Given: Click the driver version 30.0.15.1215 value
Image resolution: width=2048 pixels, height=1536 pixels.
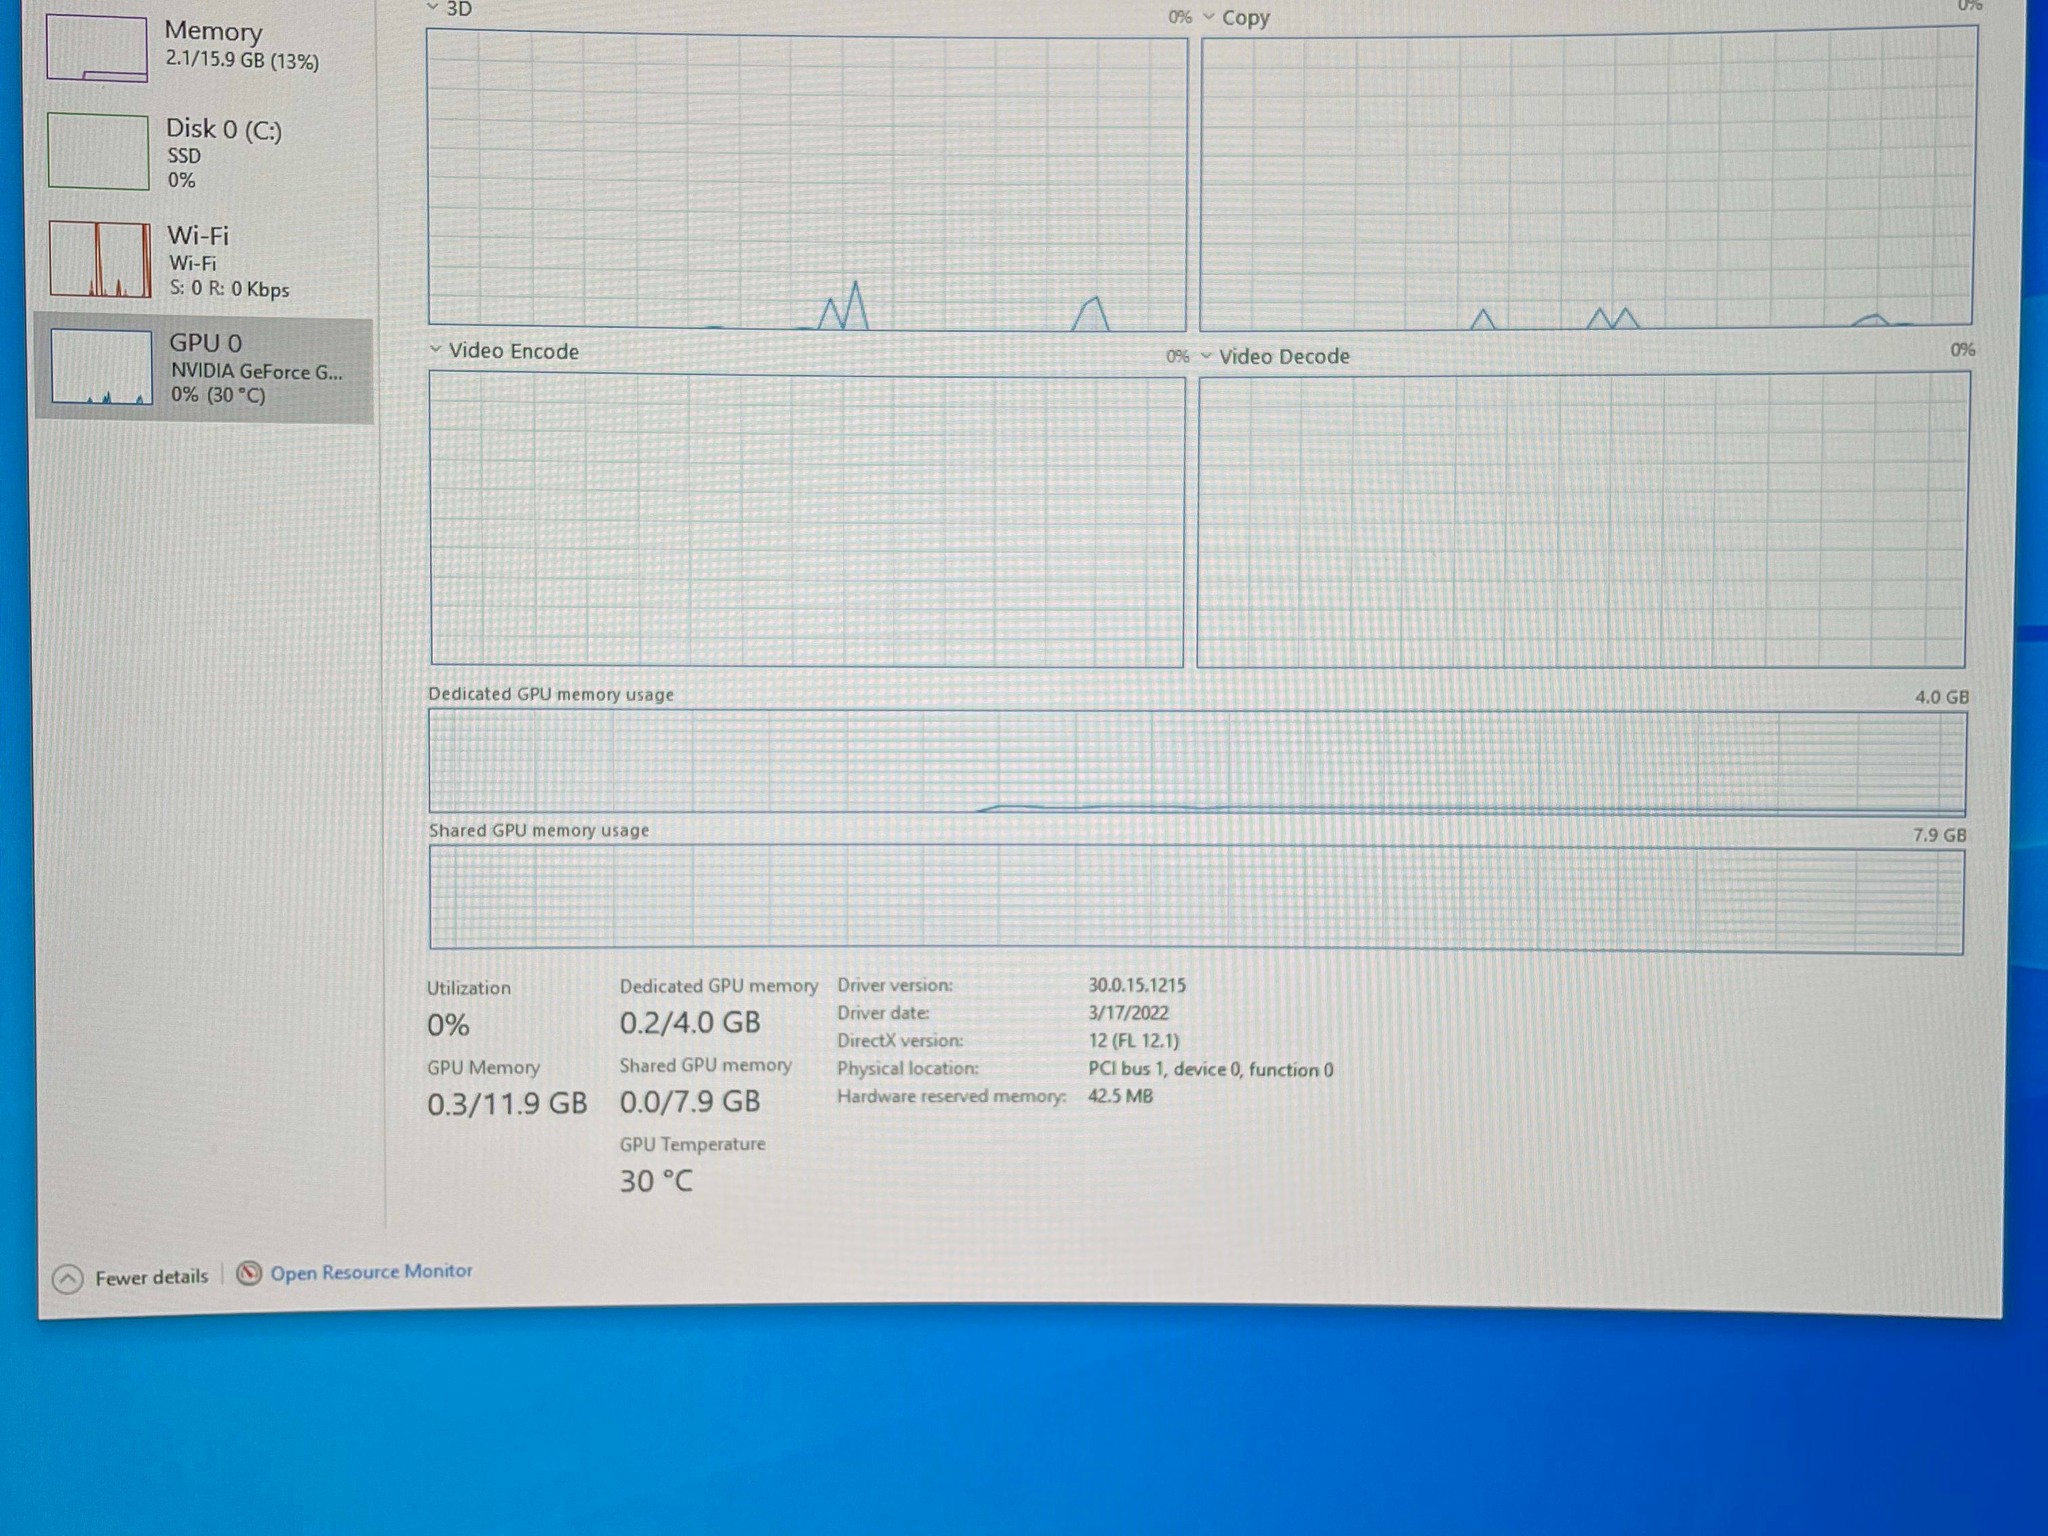Looking at the screenshot, I should (x=1137, y=985).
